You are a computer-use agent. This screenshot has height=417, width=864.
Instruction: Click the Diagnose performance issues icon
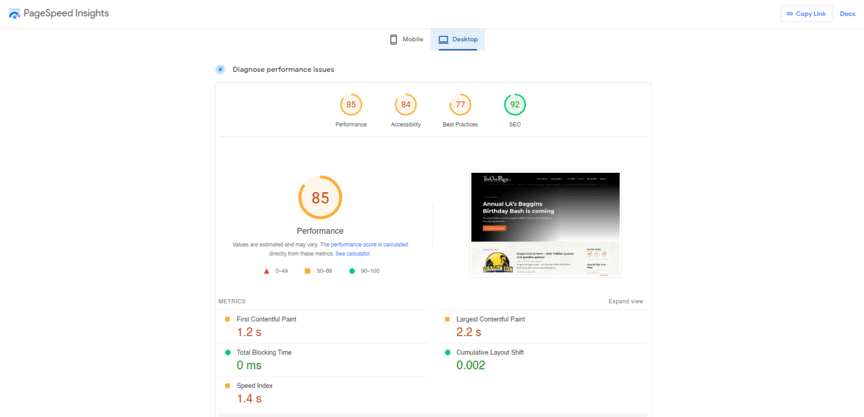(x=220, y=69)
